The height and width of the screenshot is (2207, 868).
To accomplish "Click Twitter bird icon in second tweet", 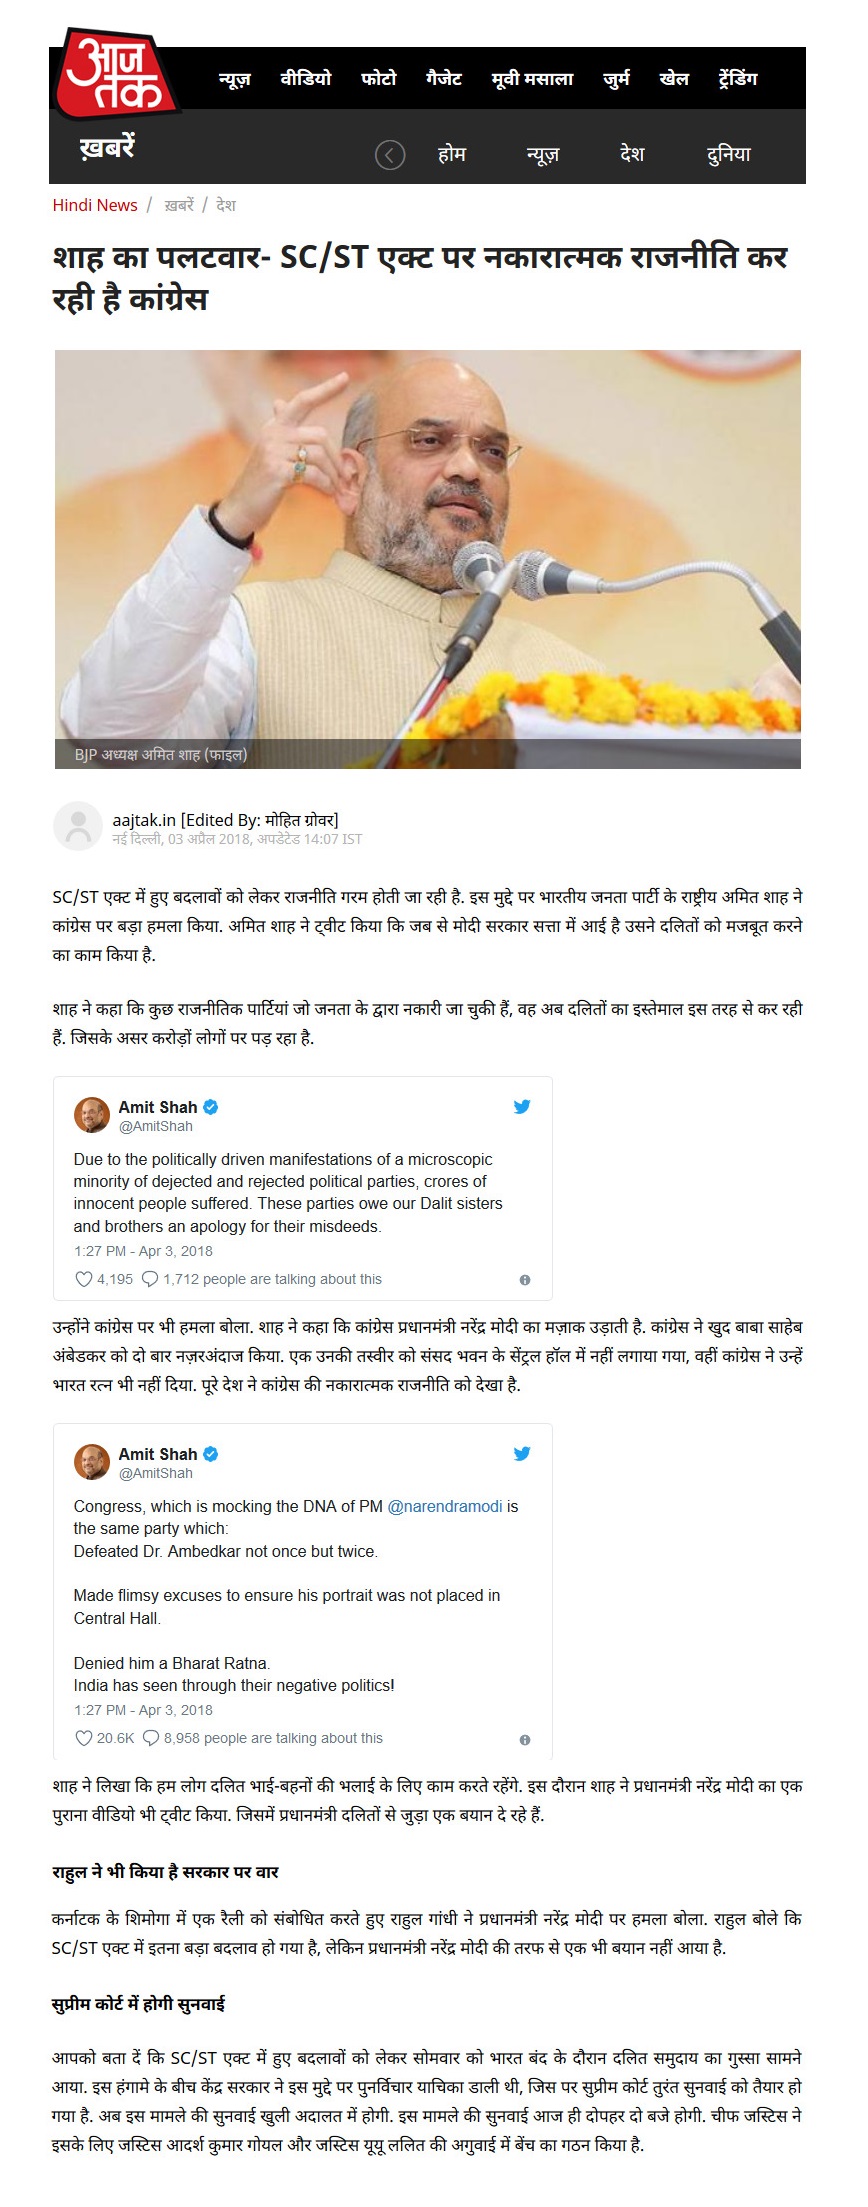I will (522, 1454).
